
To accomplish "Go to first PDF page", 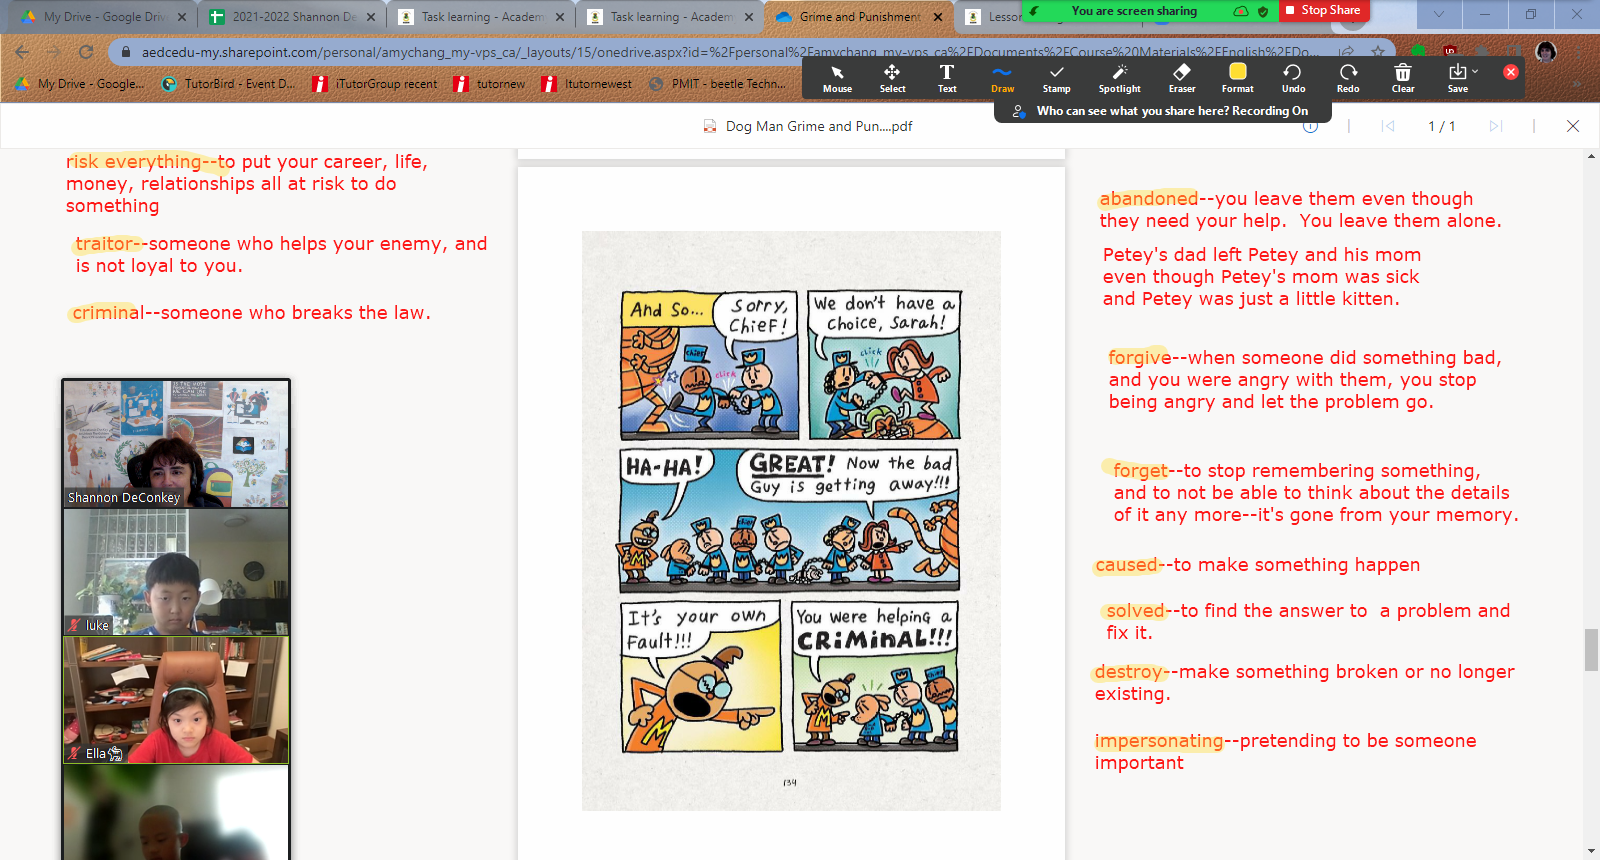I will [x=1388, y=126].
